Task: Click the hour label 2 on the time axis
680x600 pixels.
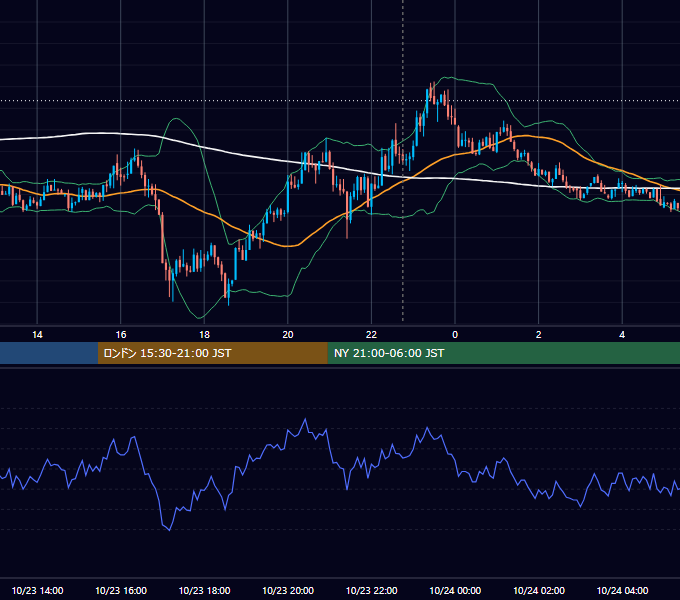Action: [x=539, y=335]
